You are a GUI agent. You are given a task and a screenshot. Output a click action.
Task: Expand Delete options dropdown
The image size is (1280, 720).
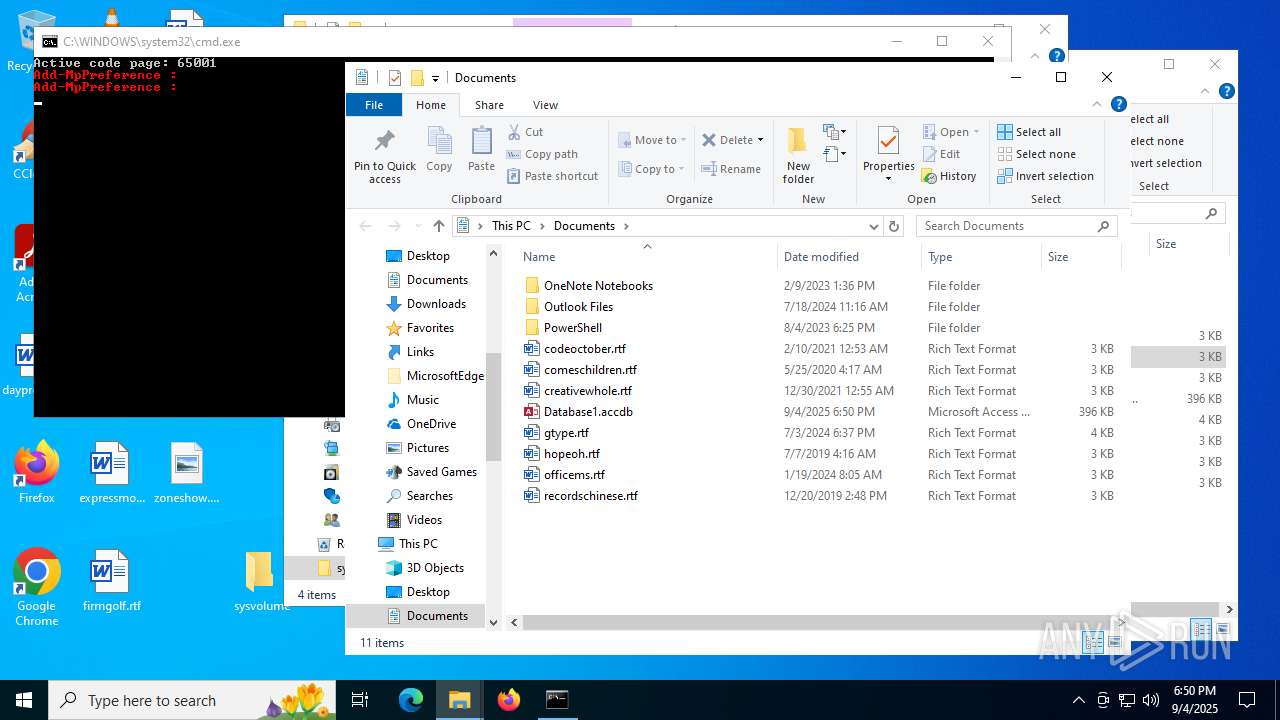coord(760,140)
